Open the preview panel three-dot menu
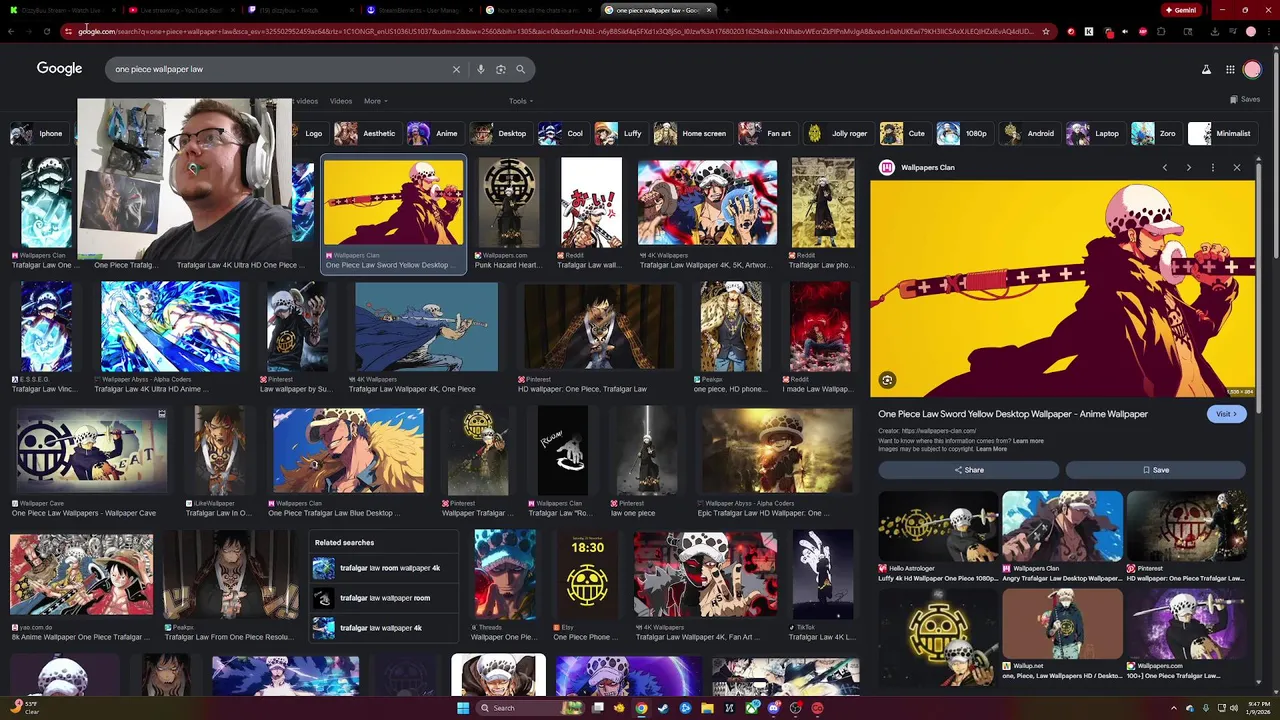 (1213, 168)
